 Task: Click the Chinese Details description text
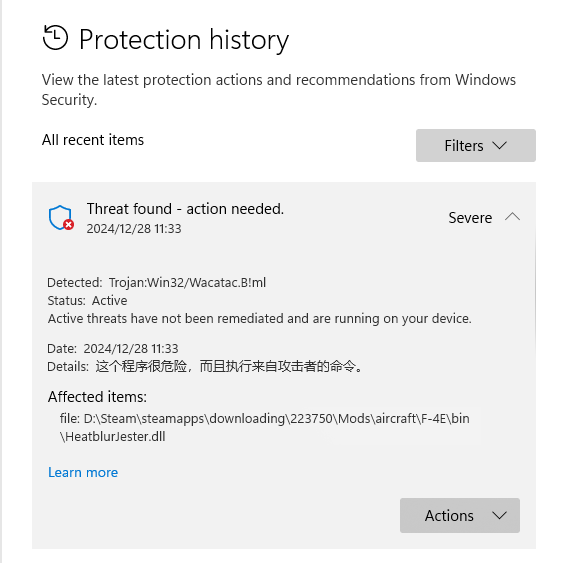(230, 366)
